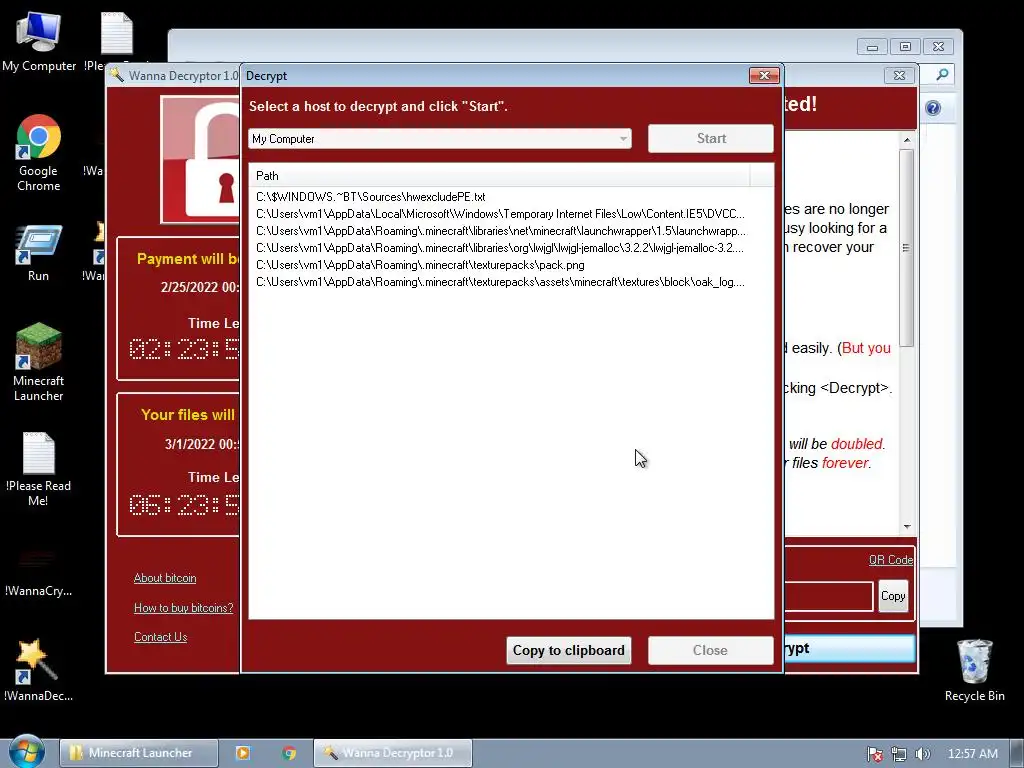The width and height of the screenshot is (1024, 768).
Task: Click the Close button in Decrypt dialog
Action: (x=711, y=650)
